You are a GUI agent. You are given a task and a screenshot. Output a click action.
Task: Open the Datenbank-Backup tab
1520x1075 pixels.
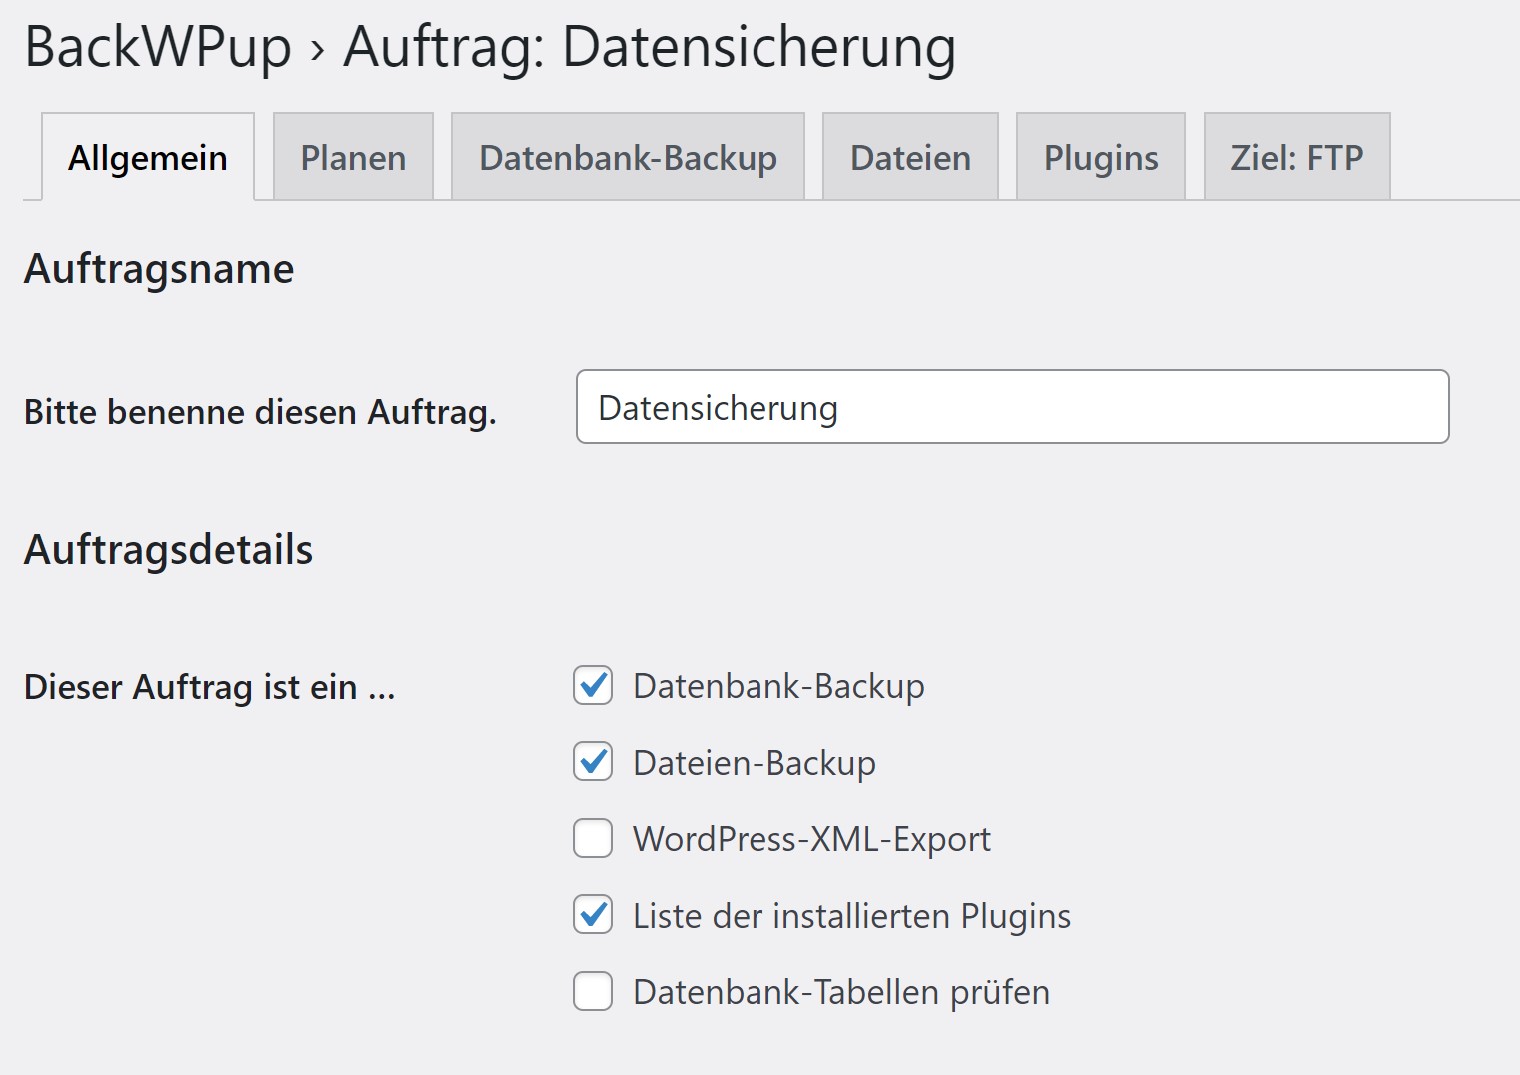(x=628, y=157)
